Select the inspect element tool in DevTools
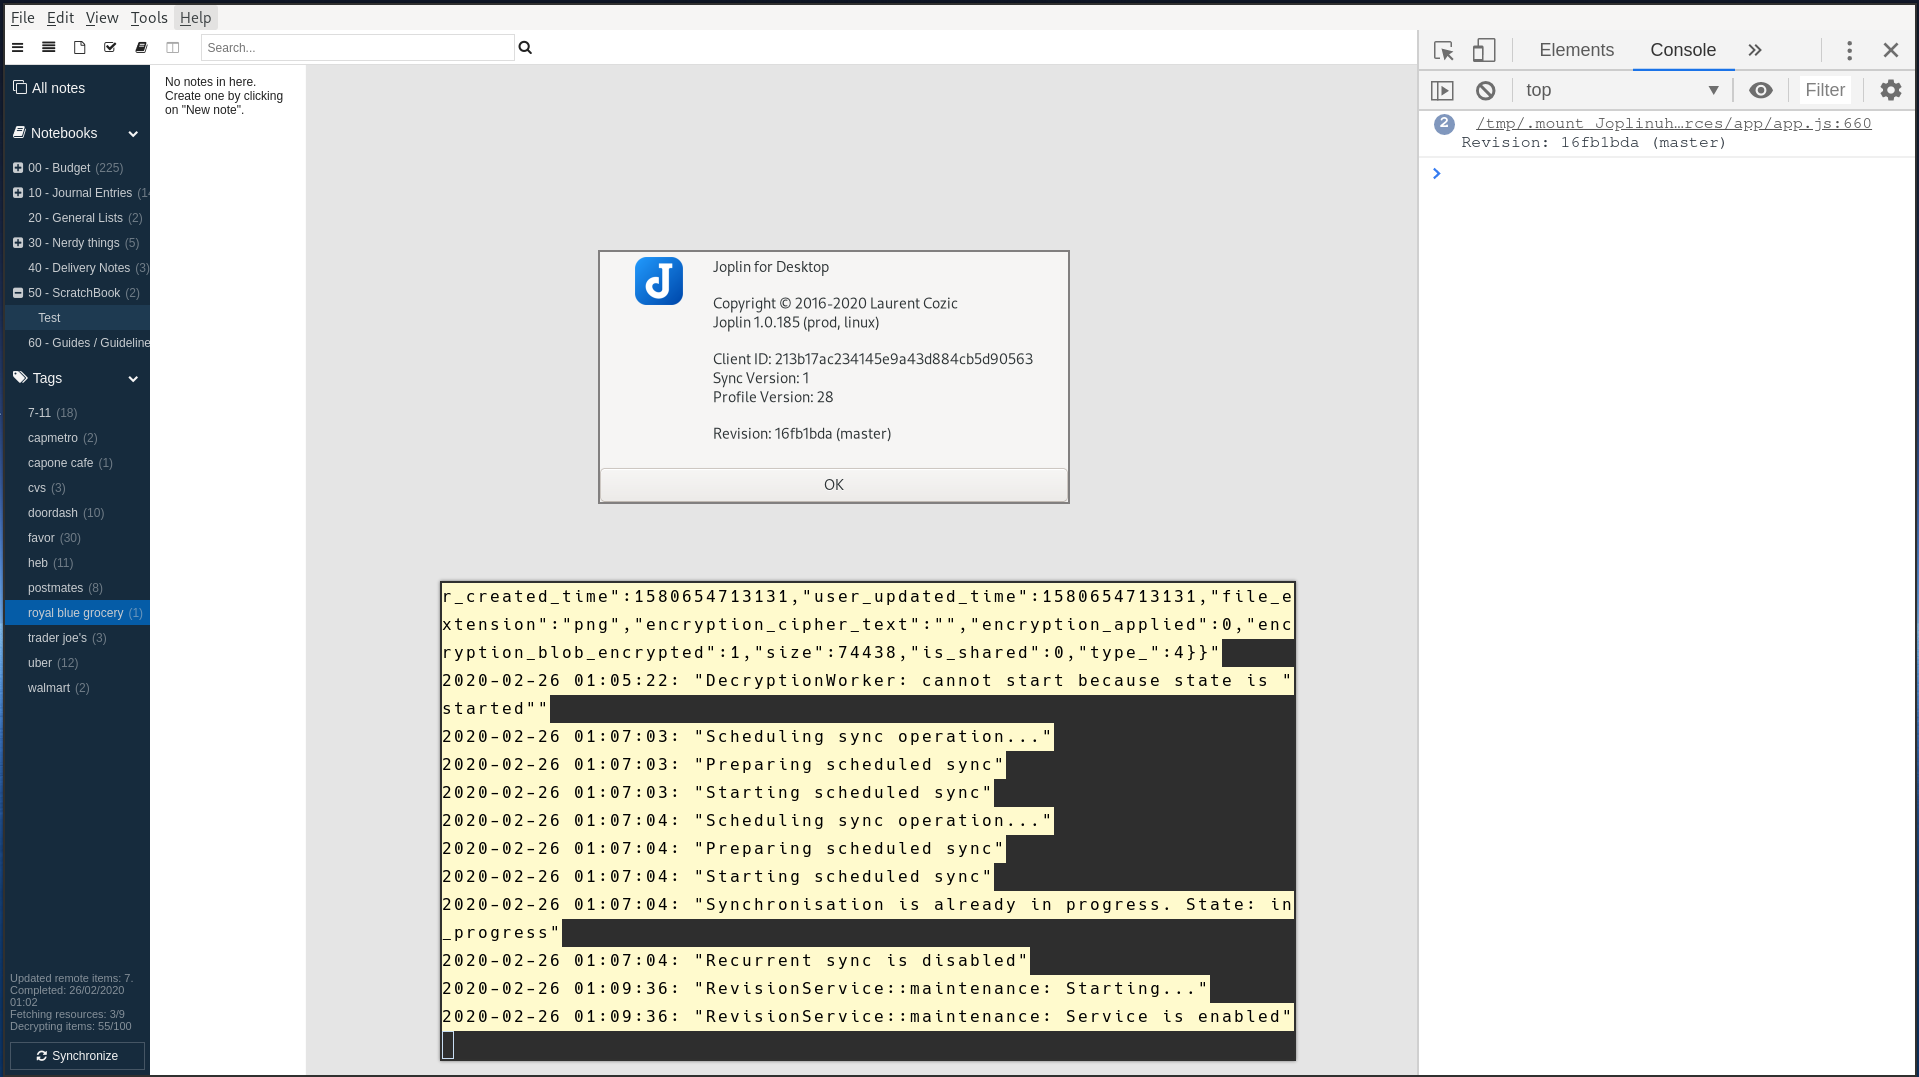The width and height of the screenshot is (1919, 1077). click(x=1443, y=50)
